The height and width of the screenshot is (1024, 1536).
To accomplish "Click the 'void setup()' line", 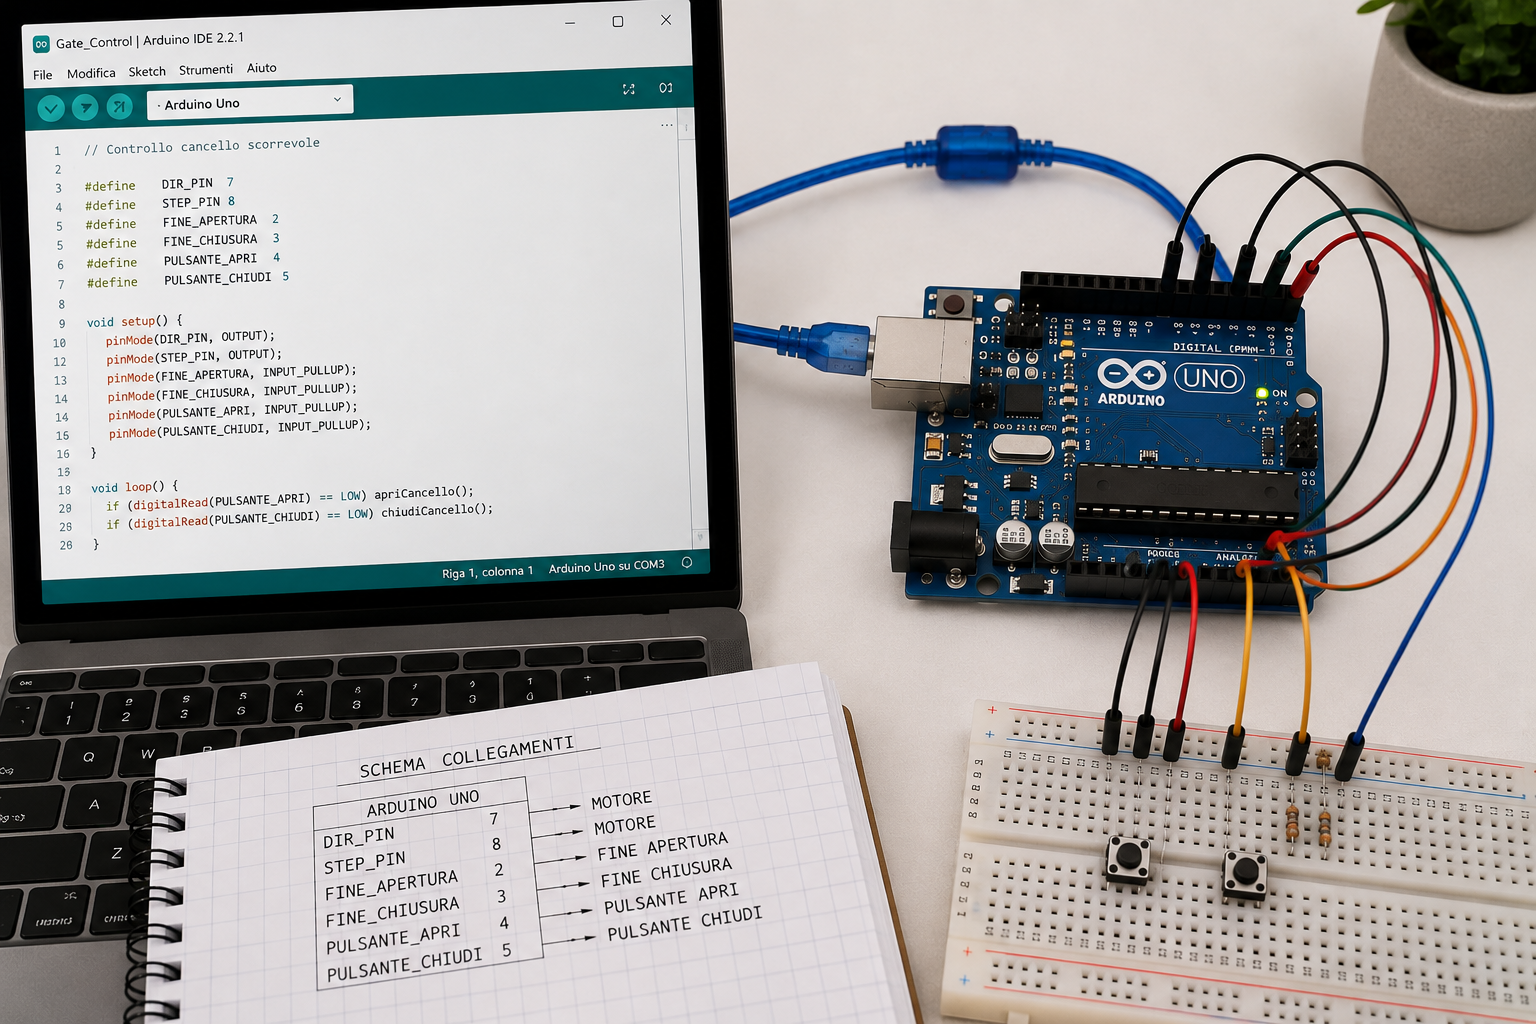I will 135,321.
